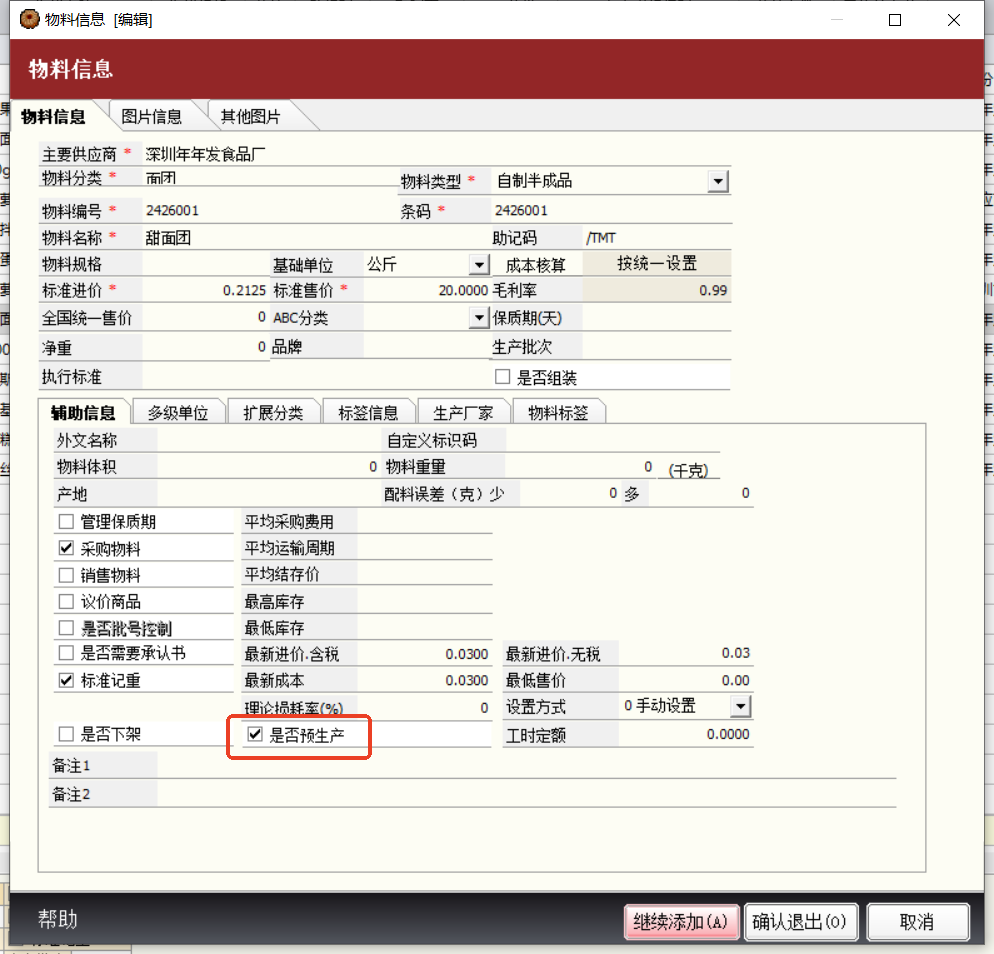Screen dimensions: 994x954
Task: Expand the 设置方式 dropdown
Action: (739, 707)
